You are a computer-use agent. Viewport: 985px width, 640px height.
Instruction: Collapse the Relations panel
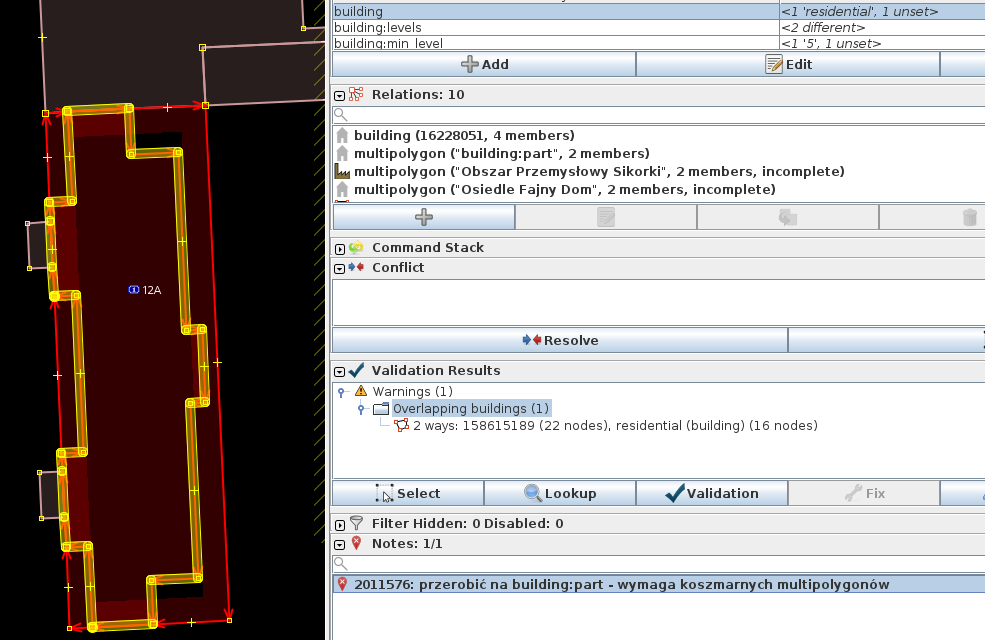tap(340, 95)
